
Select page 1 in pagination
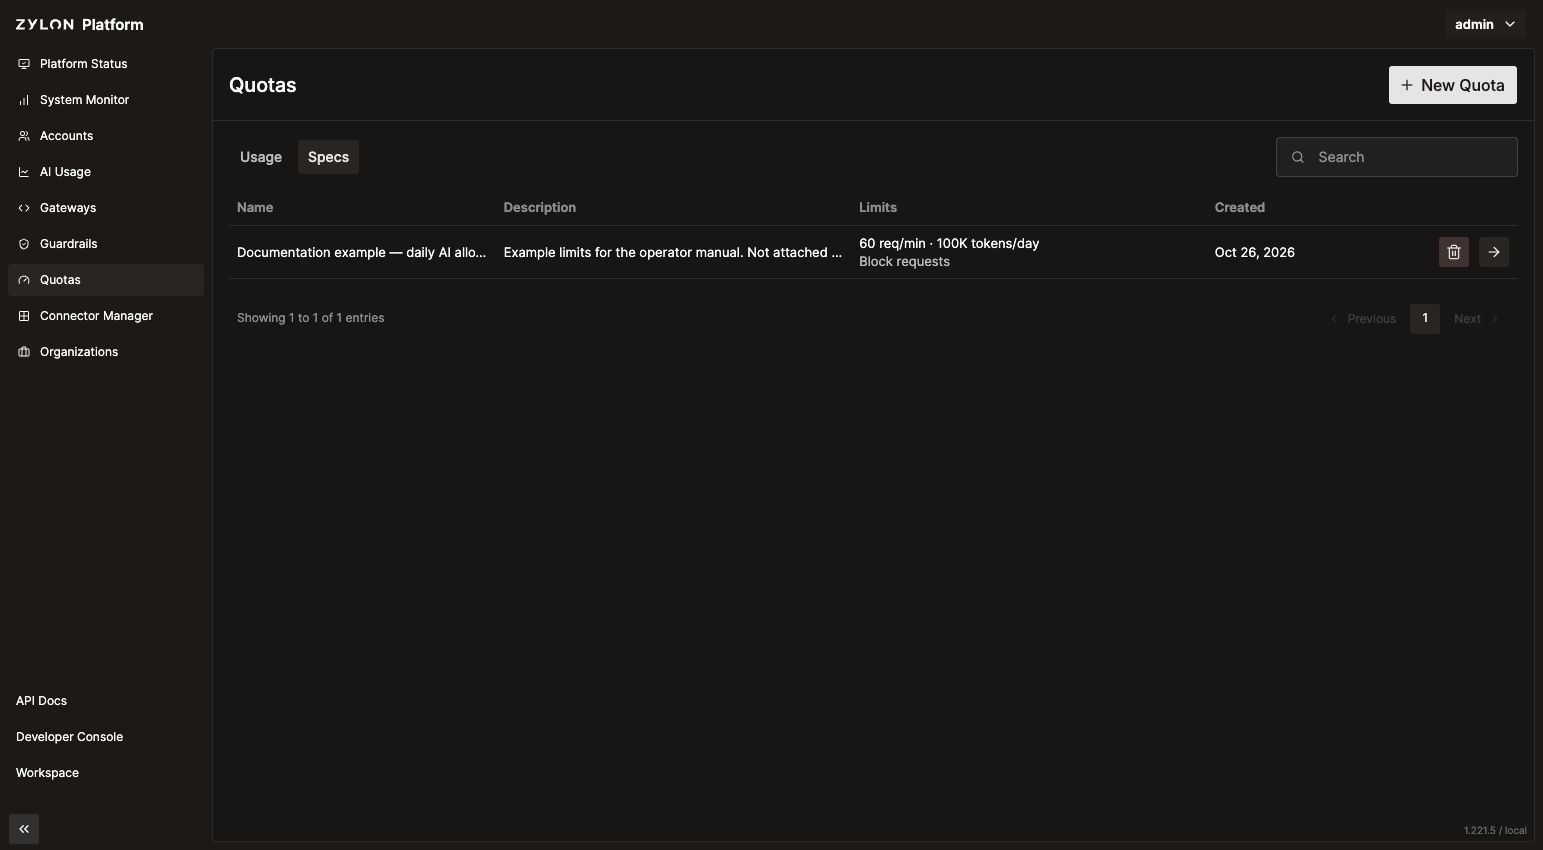click(x=1425, y=319)
